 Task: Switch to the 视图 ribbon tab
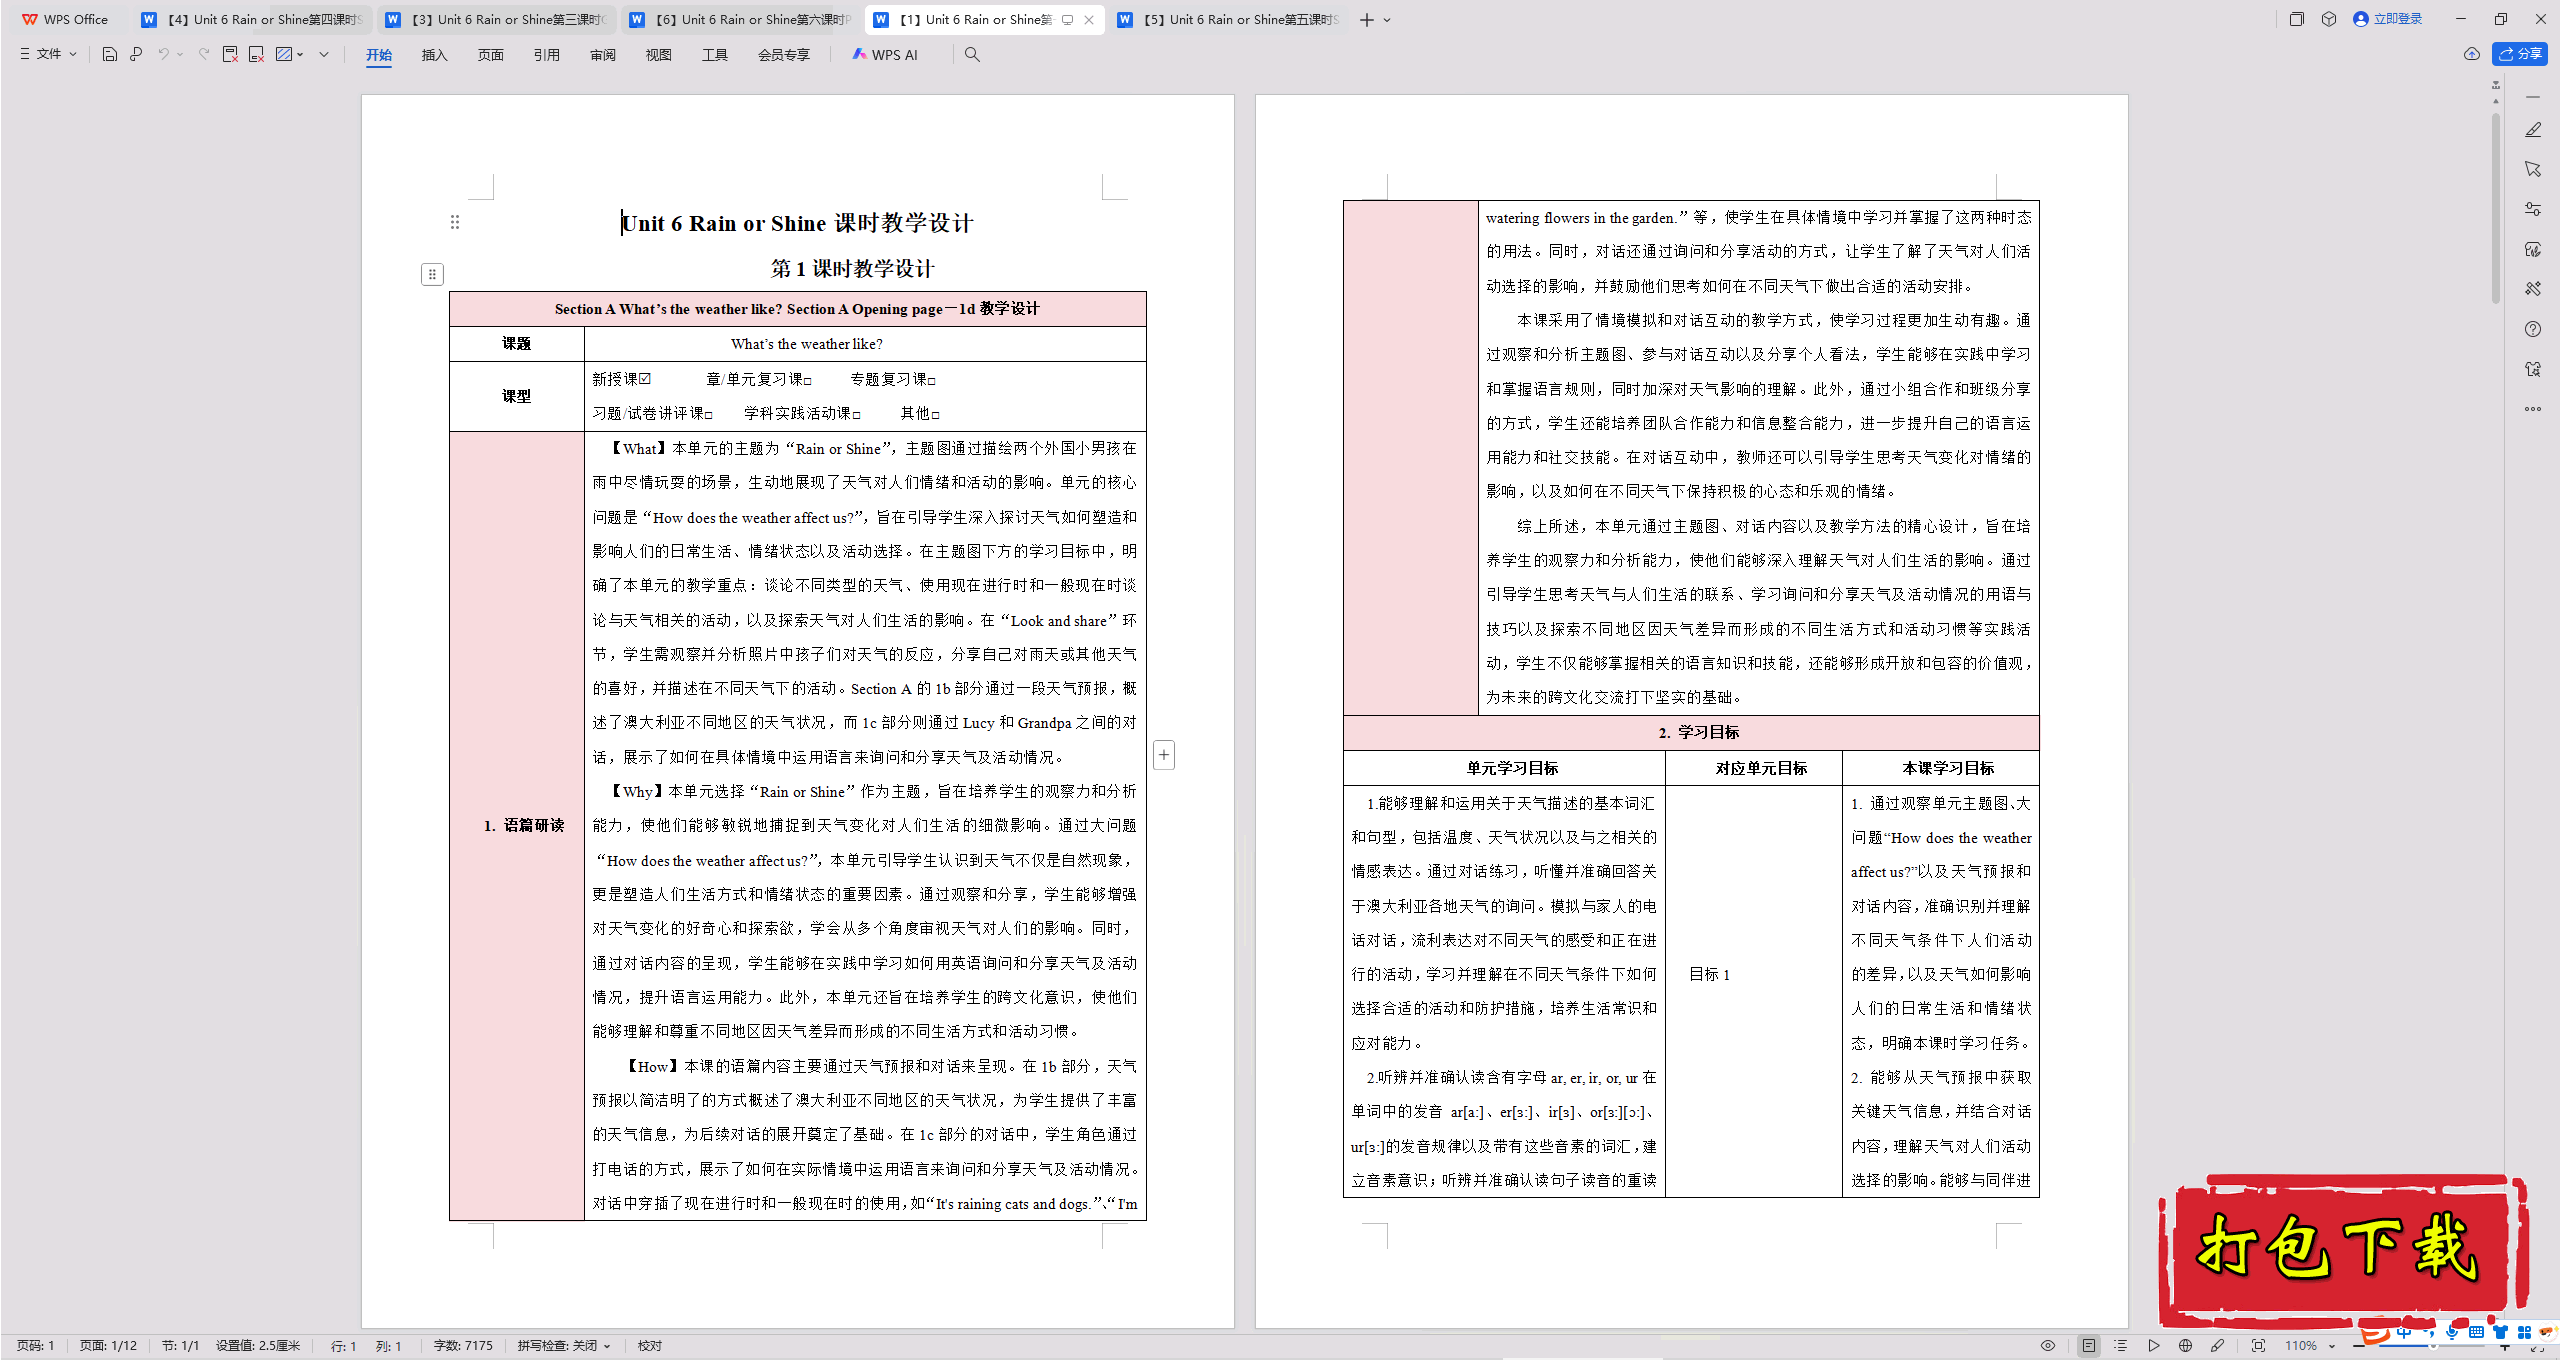[658, 55]
